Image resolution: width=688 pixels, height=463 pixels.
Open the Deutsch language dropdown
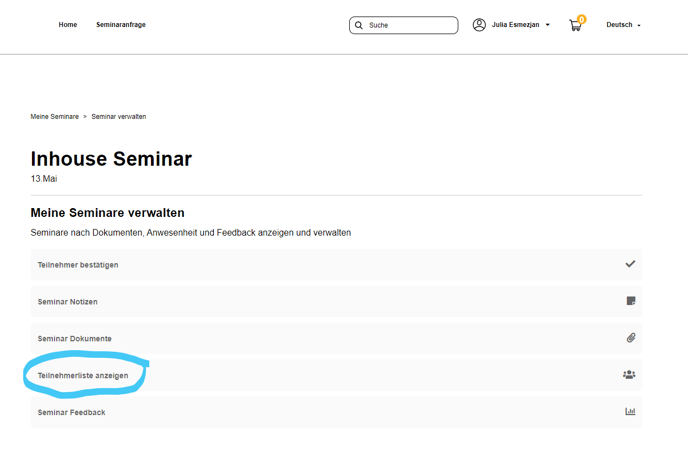tap(623, 25)
